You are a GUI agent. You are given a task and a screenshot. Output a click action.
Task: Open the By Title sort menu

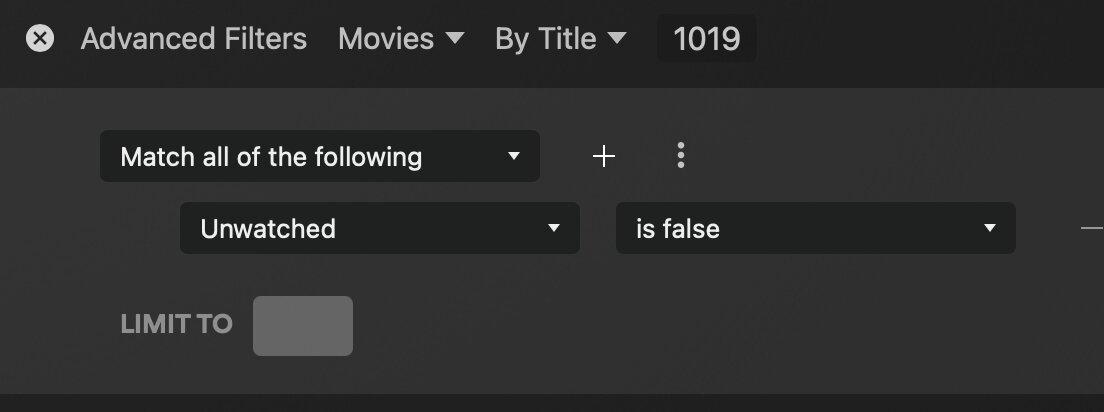(x=546, y=39)
